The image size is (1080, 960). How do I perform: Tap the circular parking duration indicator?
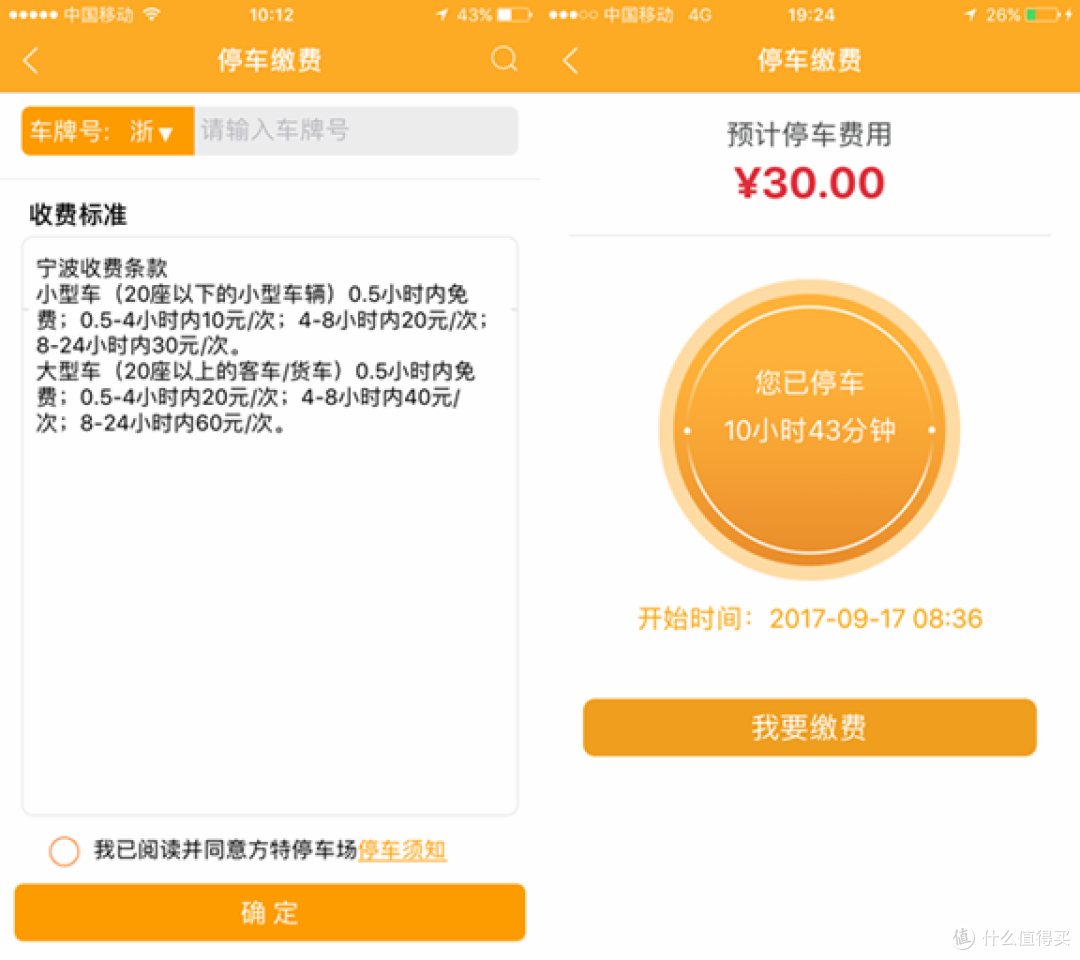coord(809,430)
